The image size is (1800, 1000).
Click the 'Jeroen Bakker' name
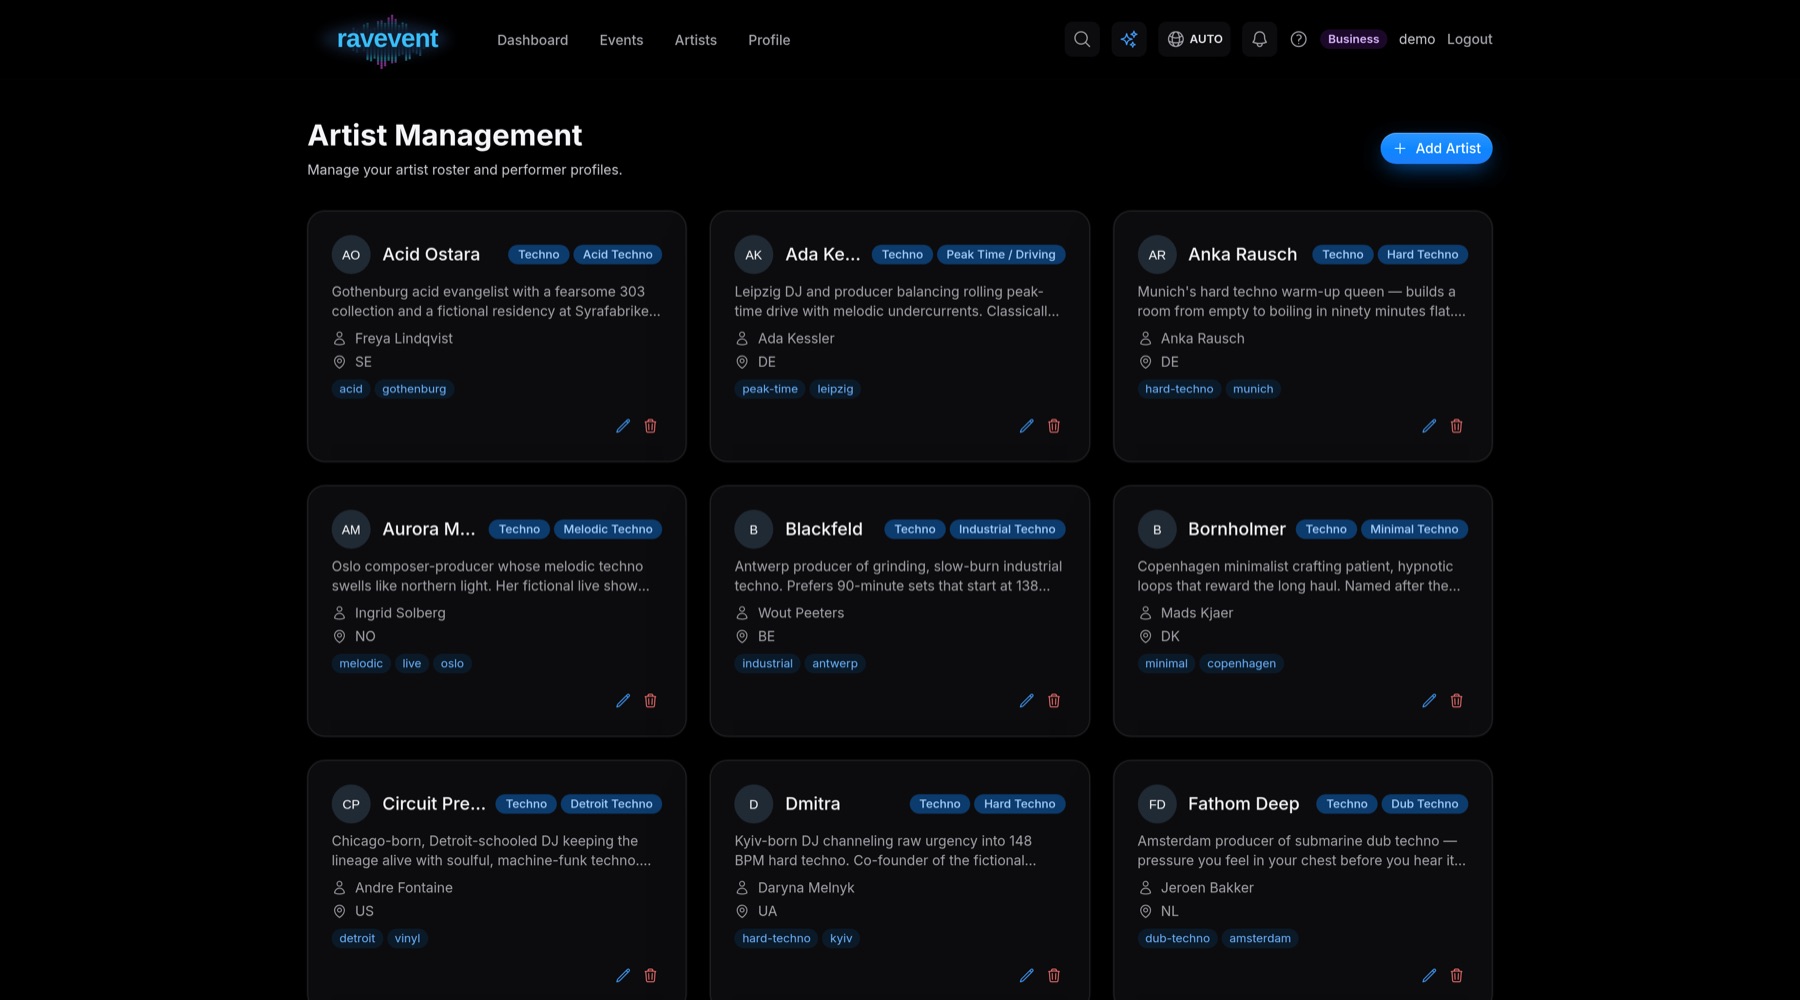tap(1207, 888)
